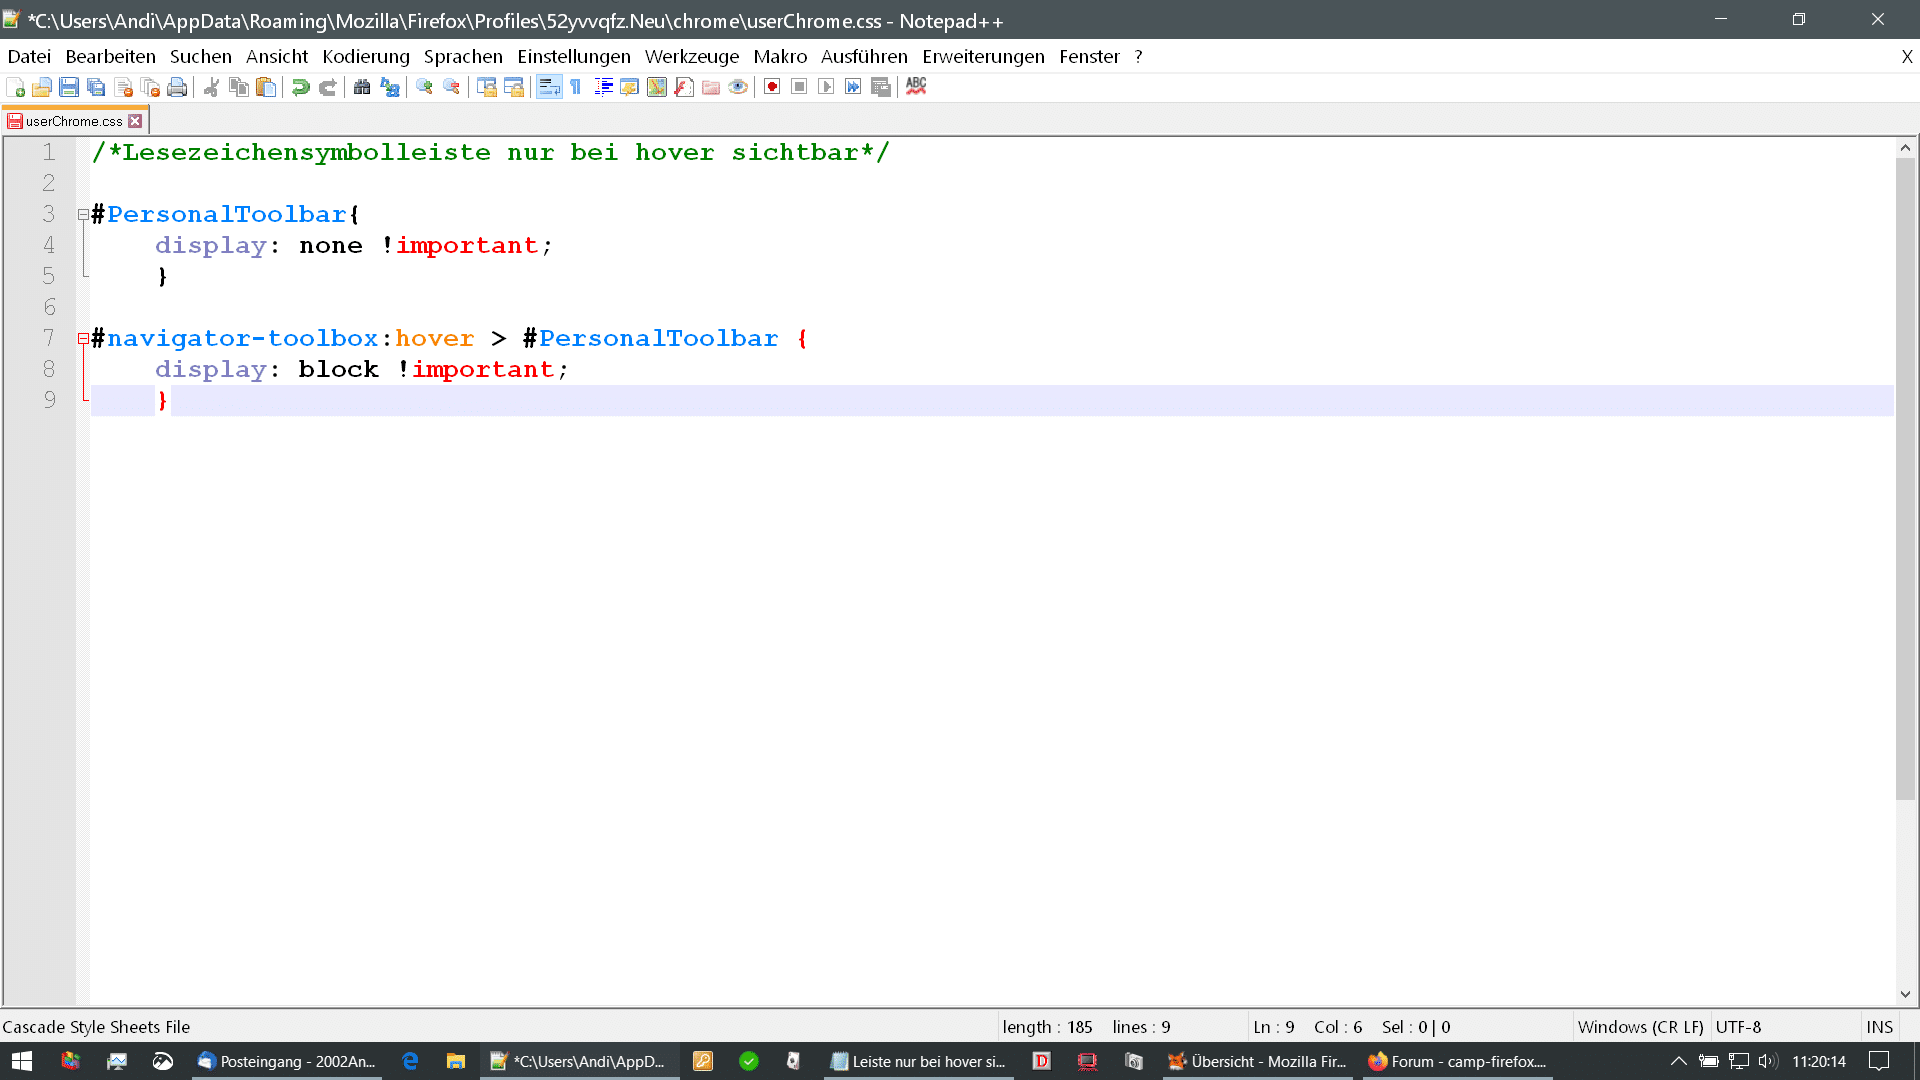Click the spell check ABC icon
This screenshot has height=1080, width=1920.
point(916,87)
